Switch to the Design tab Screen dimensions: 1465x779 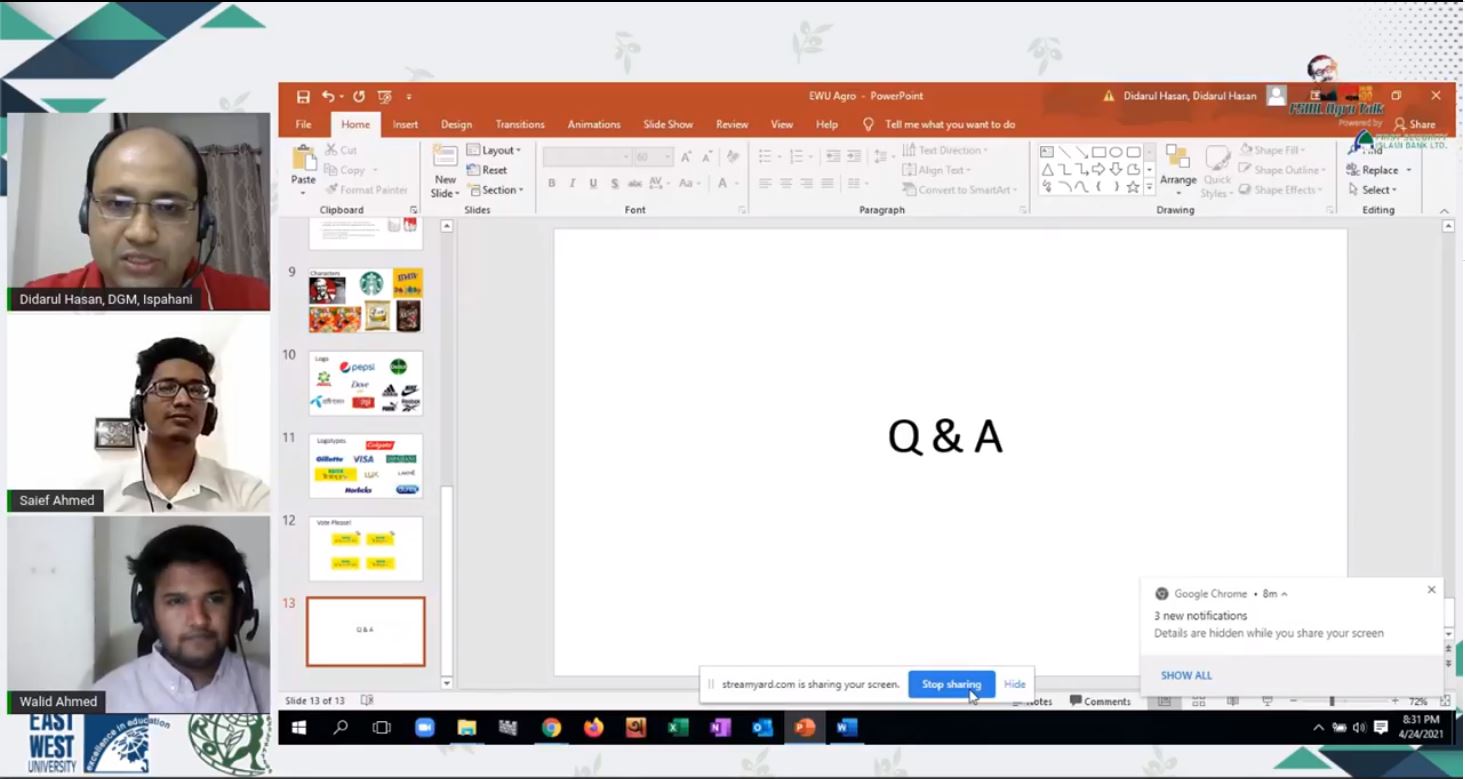[x=456, y=125]
